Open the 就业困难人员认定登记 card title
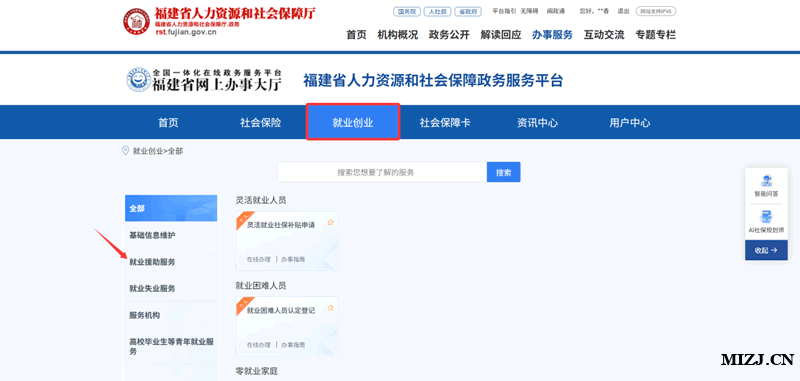This screenshot has width=800, height=381. click(281, 310)
